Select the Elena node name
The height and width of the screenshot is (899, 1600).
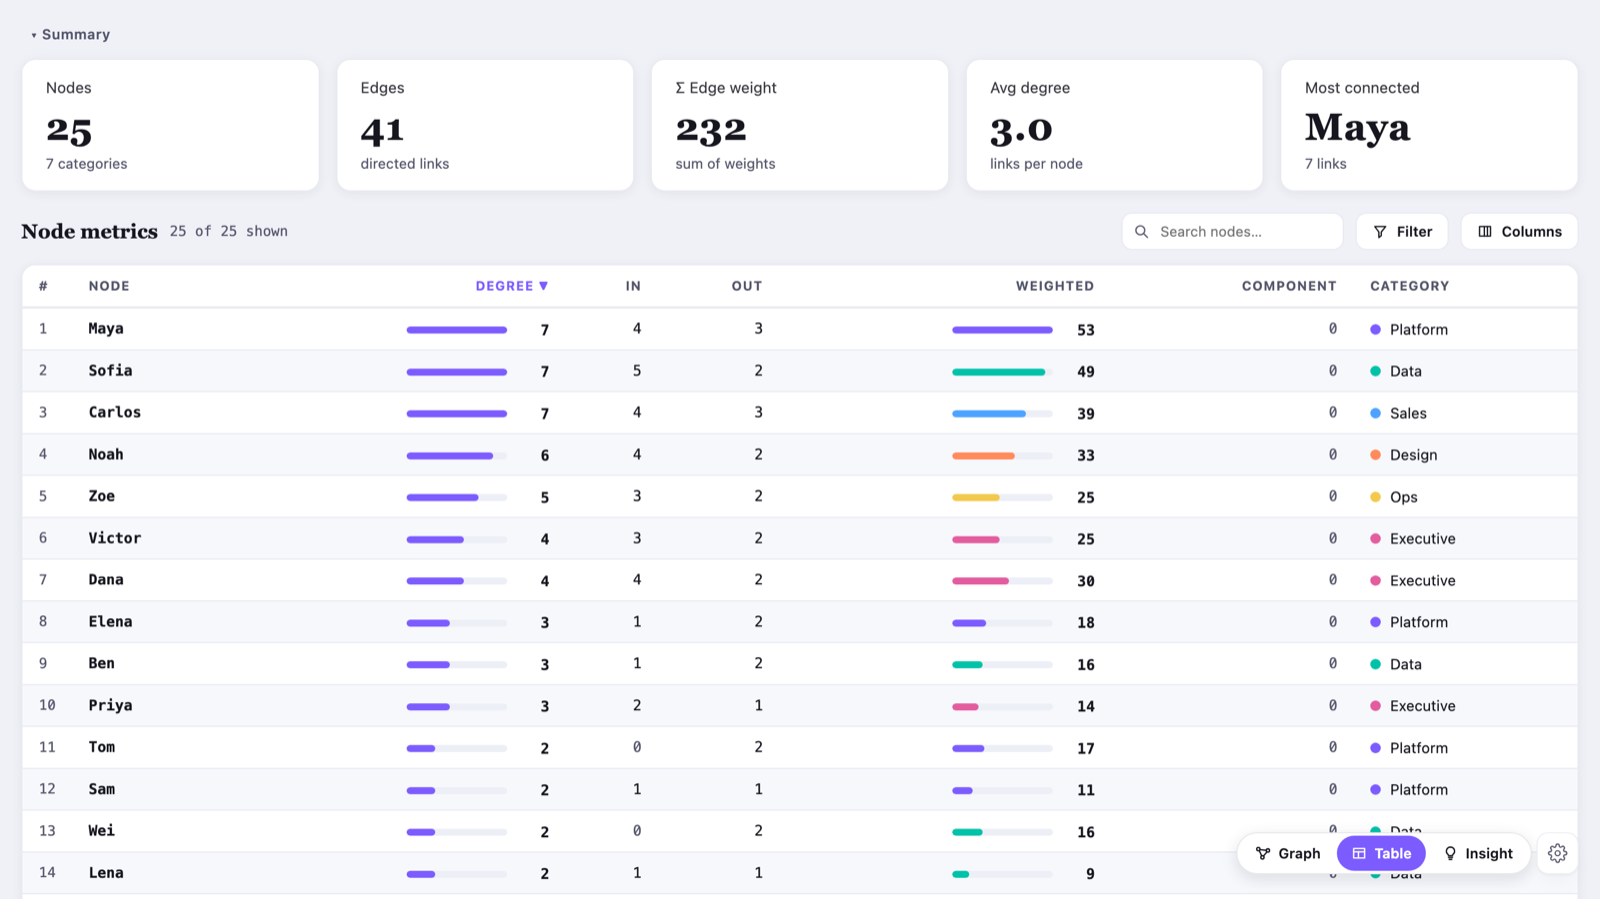coord(110,622)
